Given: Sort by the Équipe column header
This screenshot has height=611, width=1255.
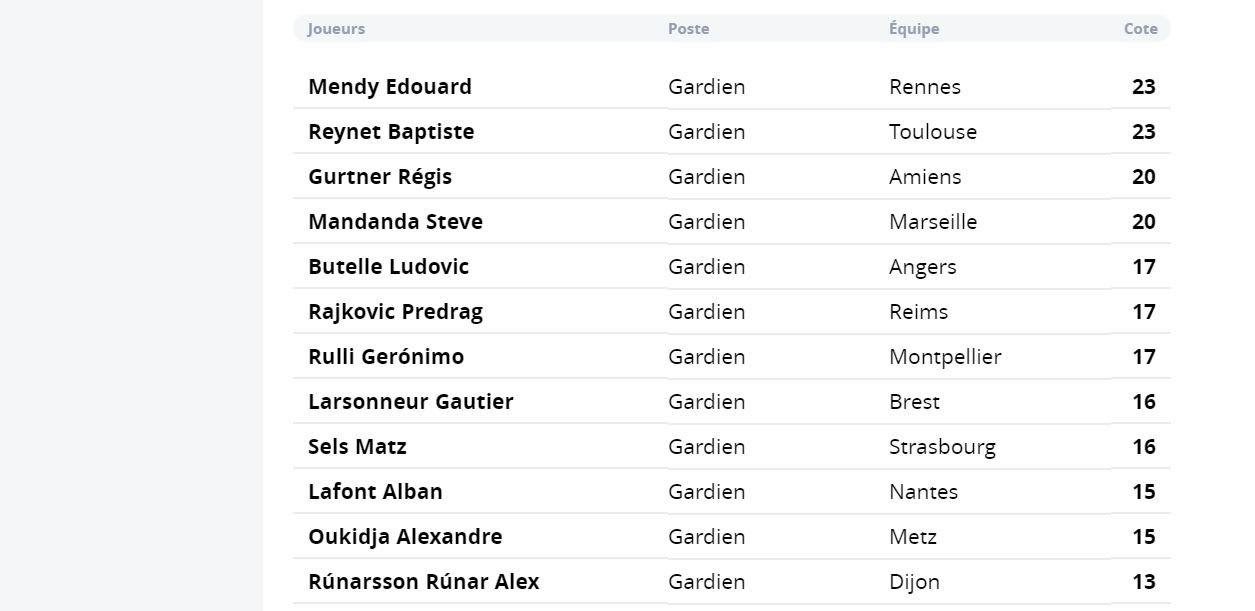Looking at the screenshot, I should coord(914,29).
